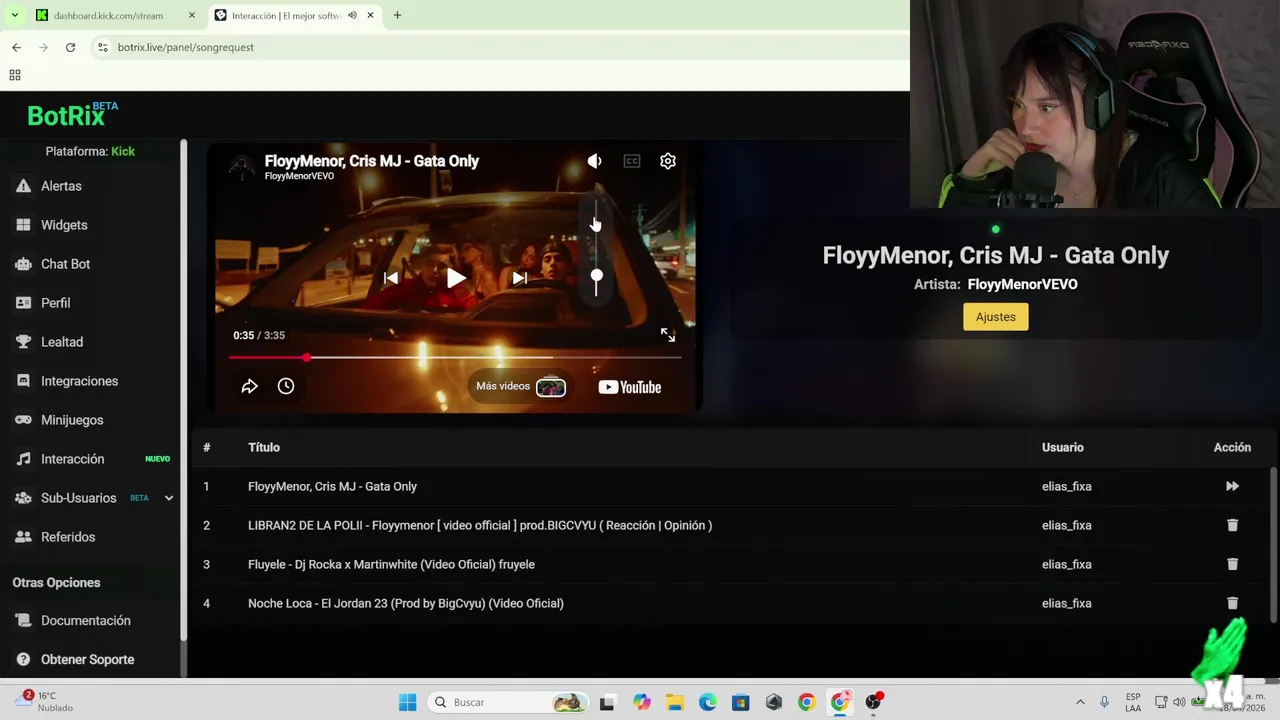Screen dimensions: 1280x720
Task: View site information icon
Action: (102, 47)
